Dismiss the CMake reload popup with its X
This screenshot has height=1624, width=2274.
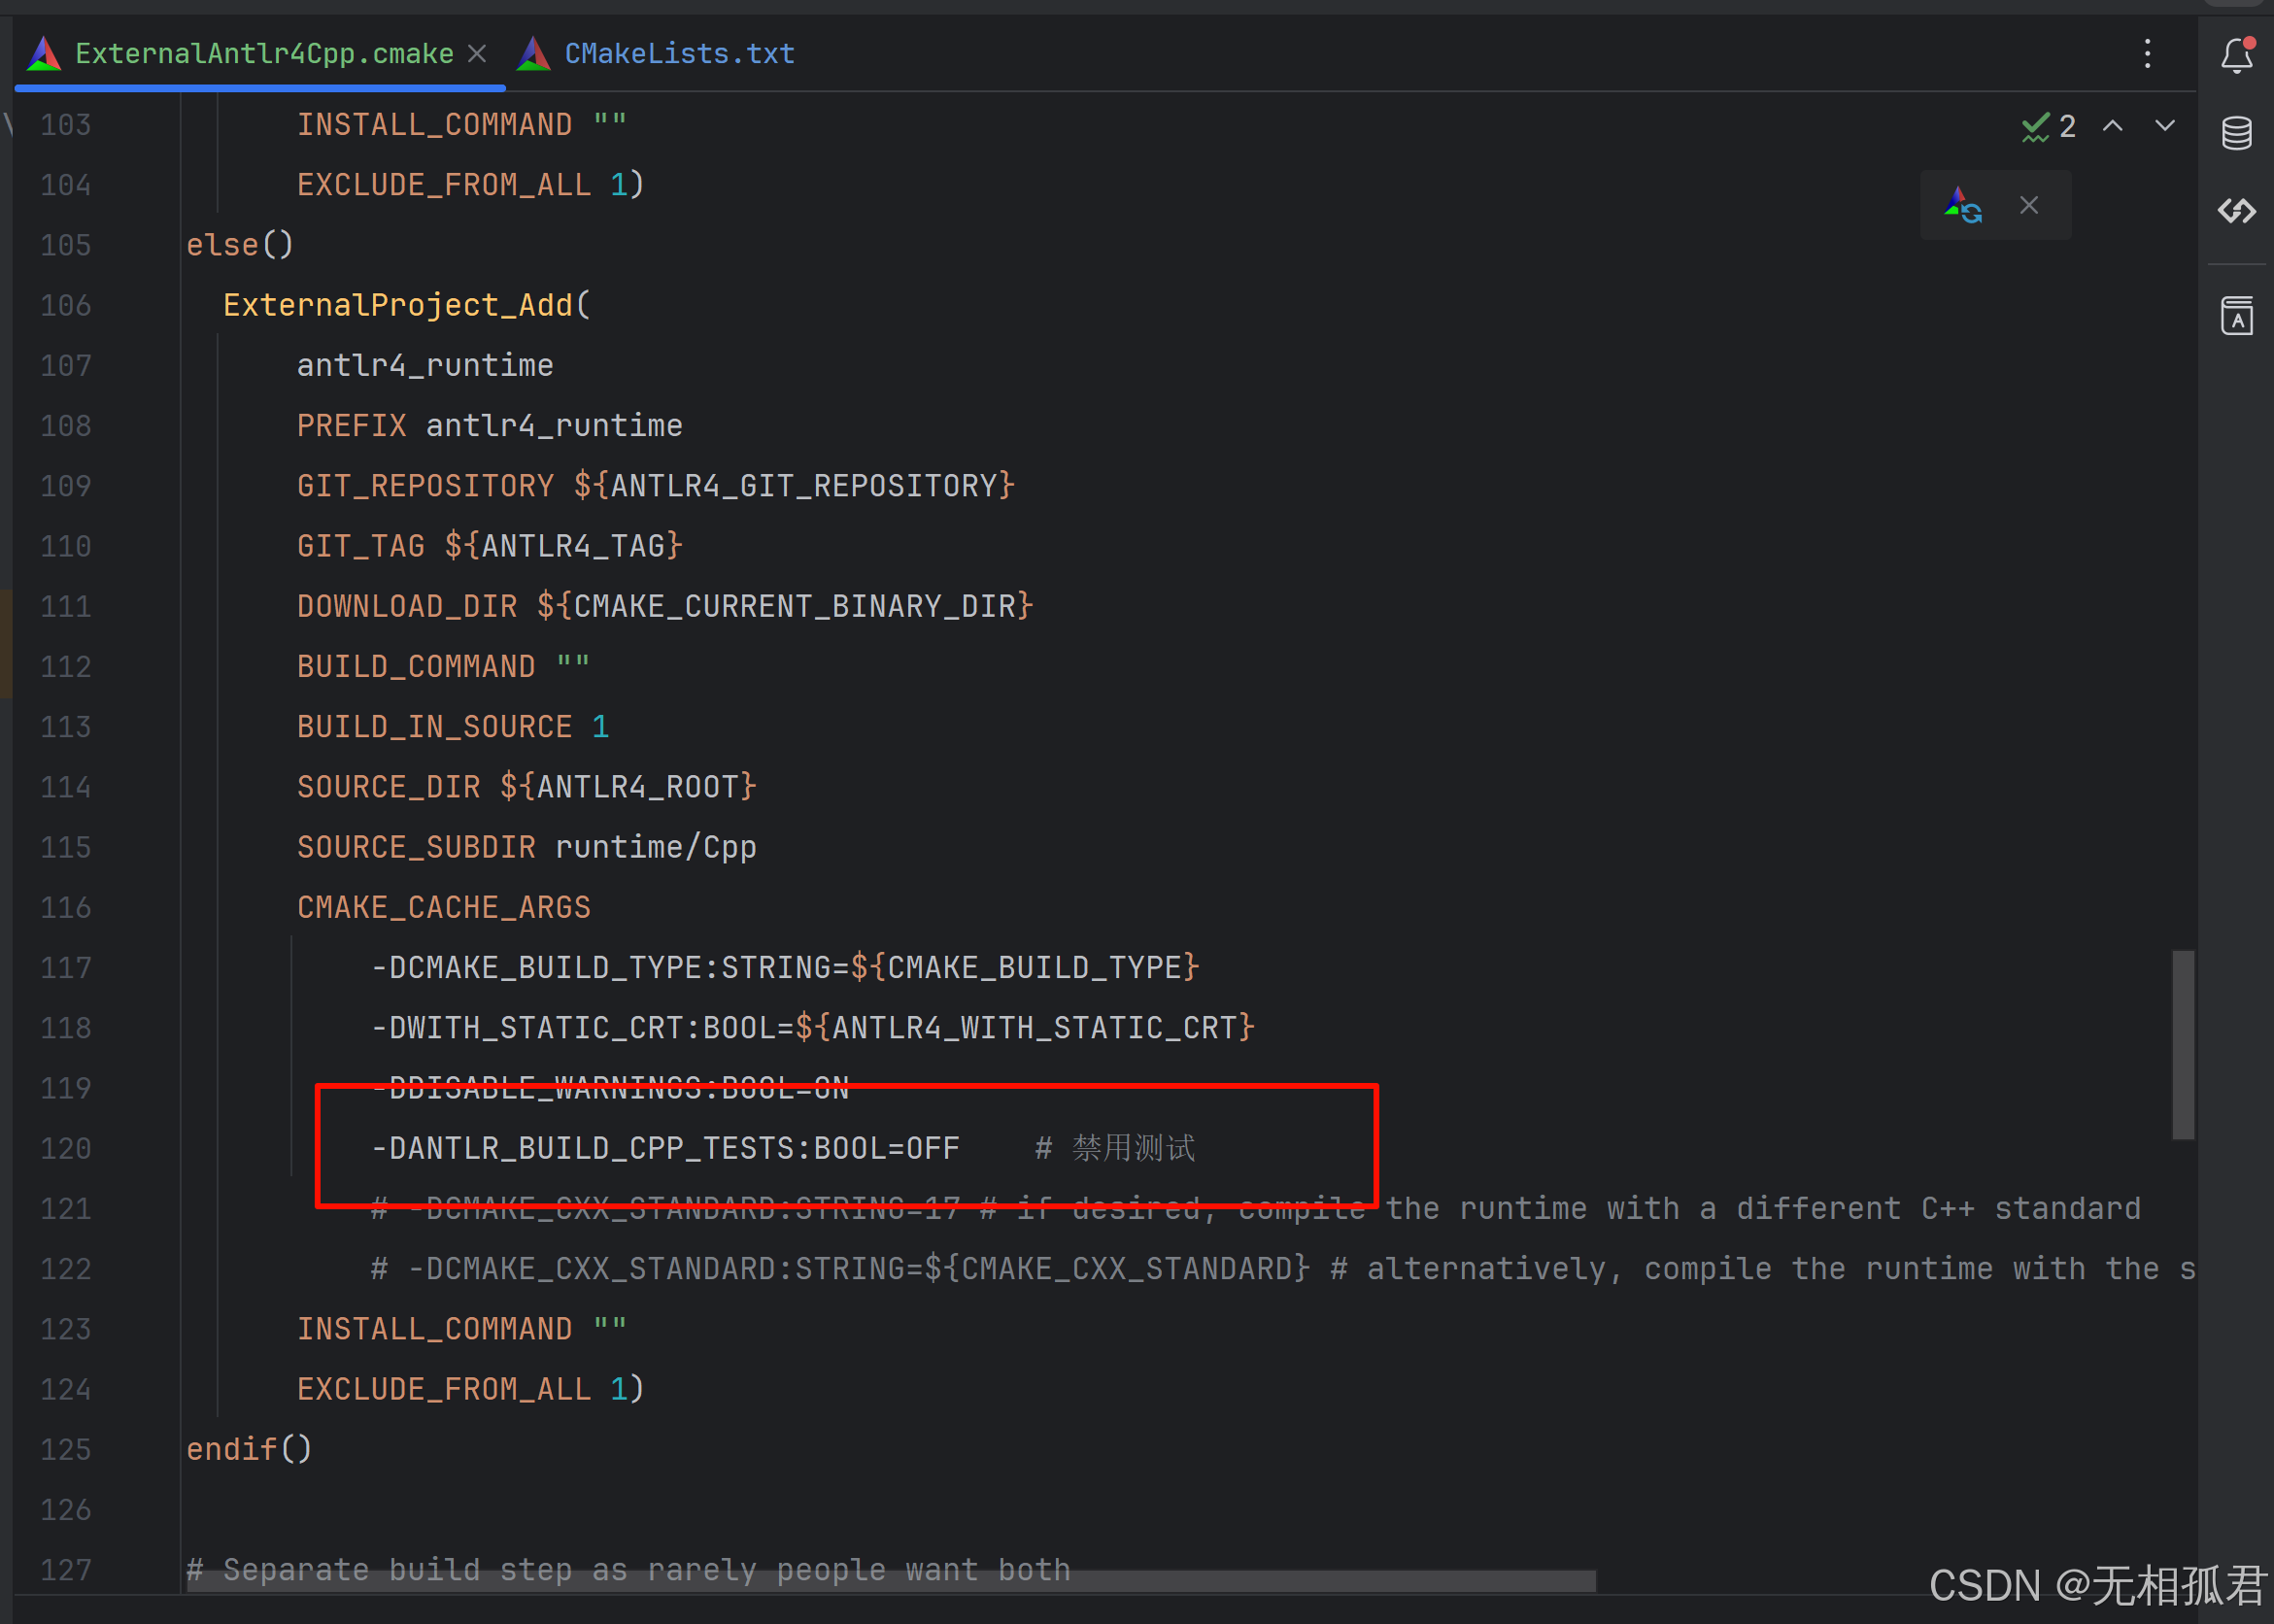pos(2030,204)
